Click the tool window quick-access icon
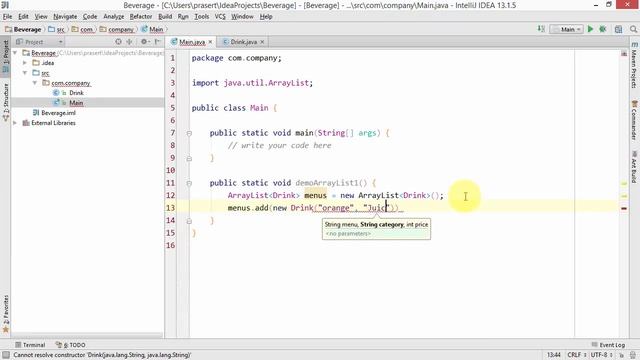This screenshot has height=360, width=640. coord(6,355)
